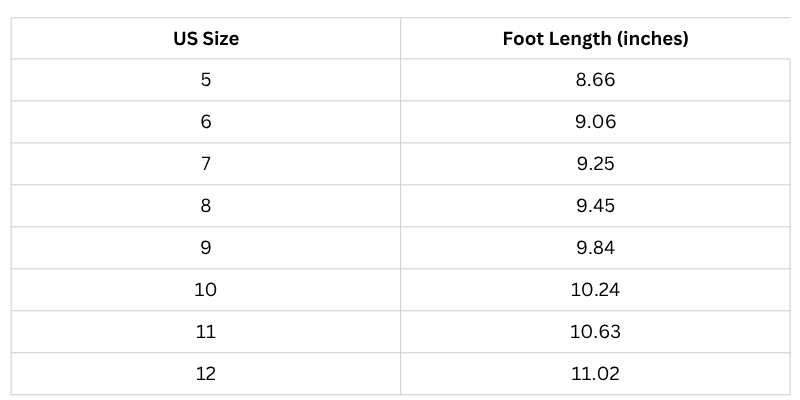Screen dimensions: 800x400
Task: Select the 9.25 foot length cell
Action: point(595,164)
